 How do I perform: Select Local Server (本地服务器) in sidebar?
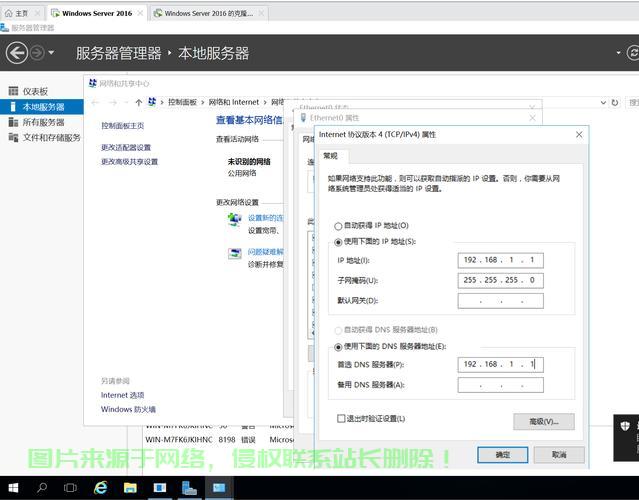42,107
